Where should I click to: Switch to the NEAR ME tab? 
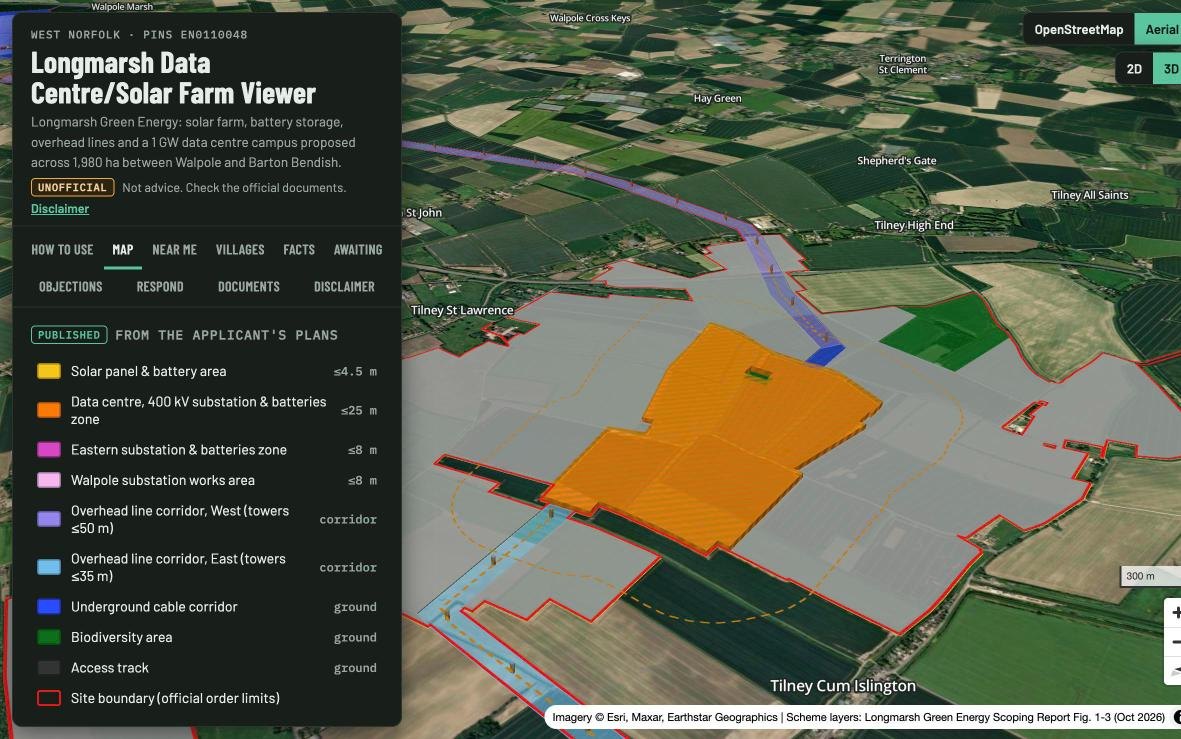174,250
